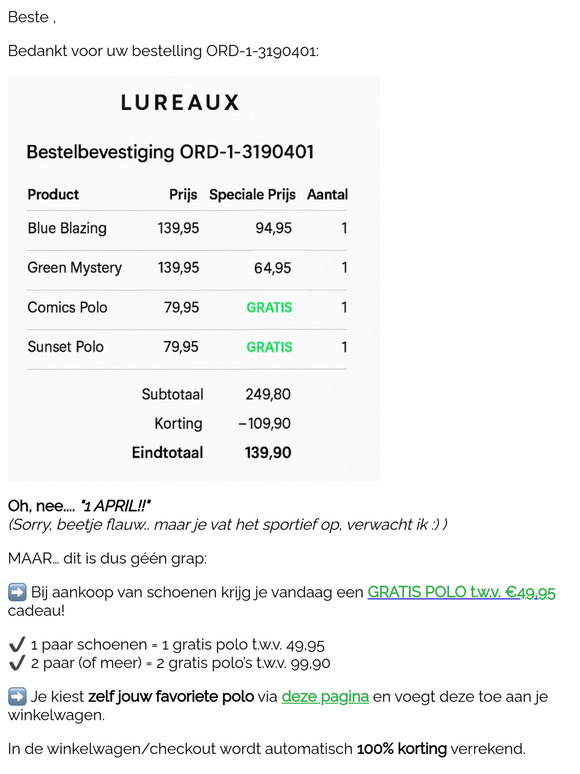
Task: Click the Subtotaal value 249,80
Action: tap(268, 394)
